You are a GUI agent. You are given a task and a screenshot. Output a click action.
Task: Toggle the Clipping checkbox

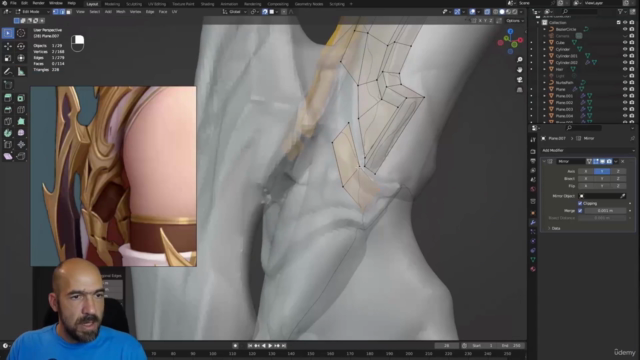[580, 203]
